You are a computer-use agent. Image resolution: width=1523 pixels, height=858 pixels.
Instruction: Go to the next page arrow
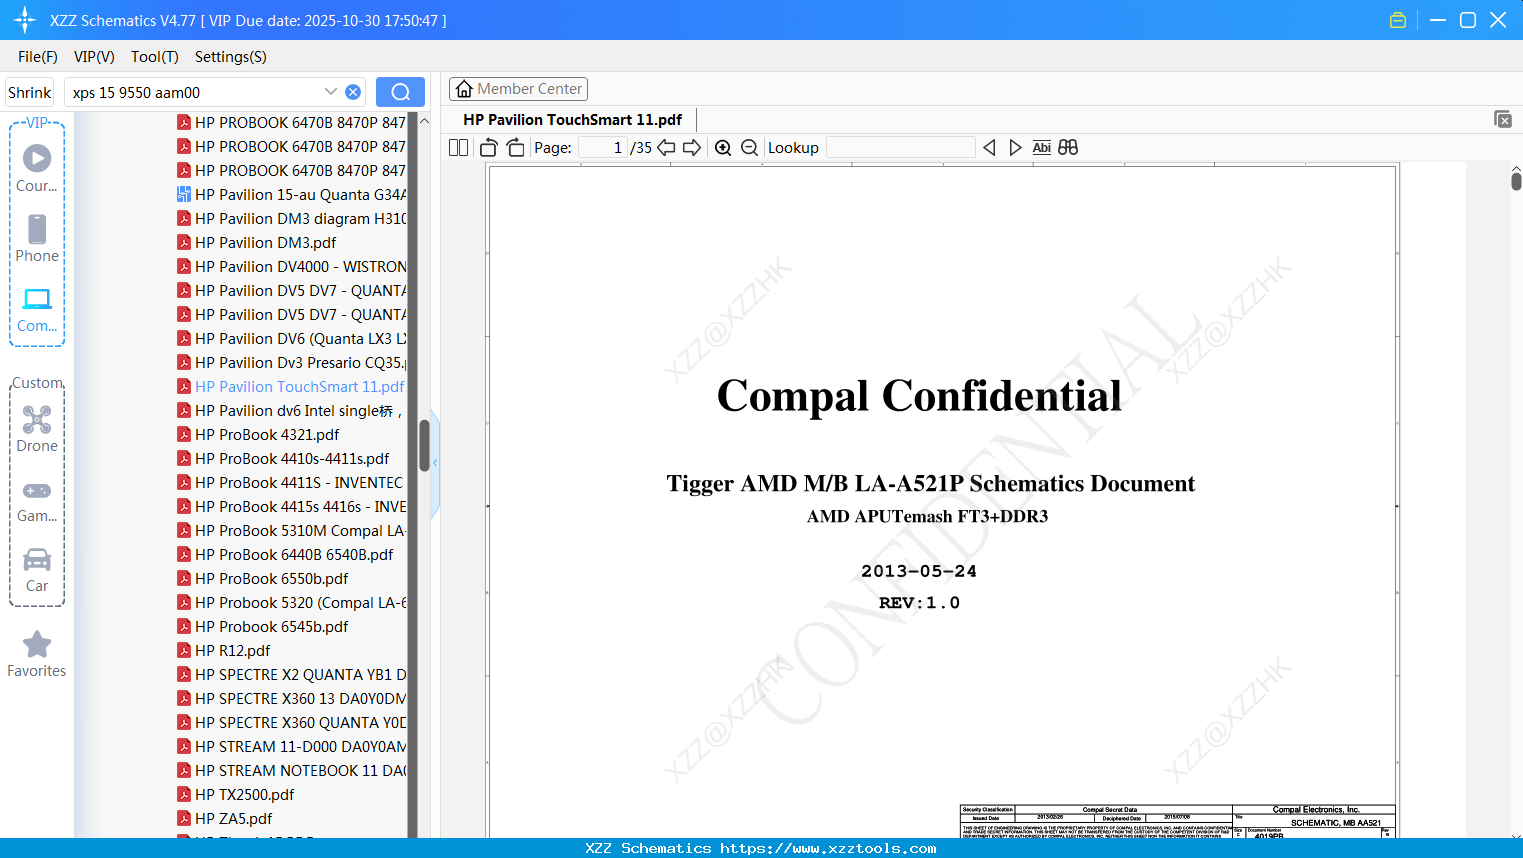(x=692, y=148)
